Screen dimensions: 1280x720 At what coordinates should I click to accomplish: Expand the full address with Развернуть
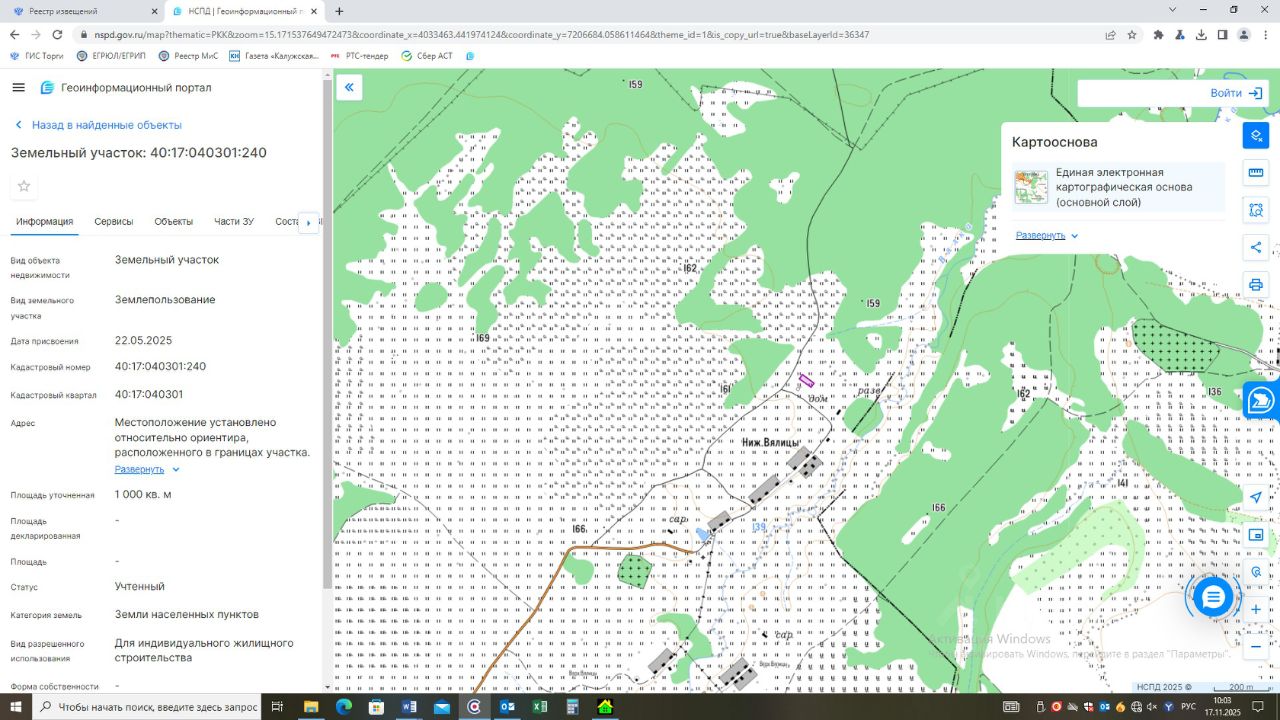click(x=147, y=469)
